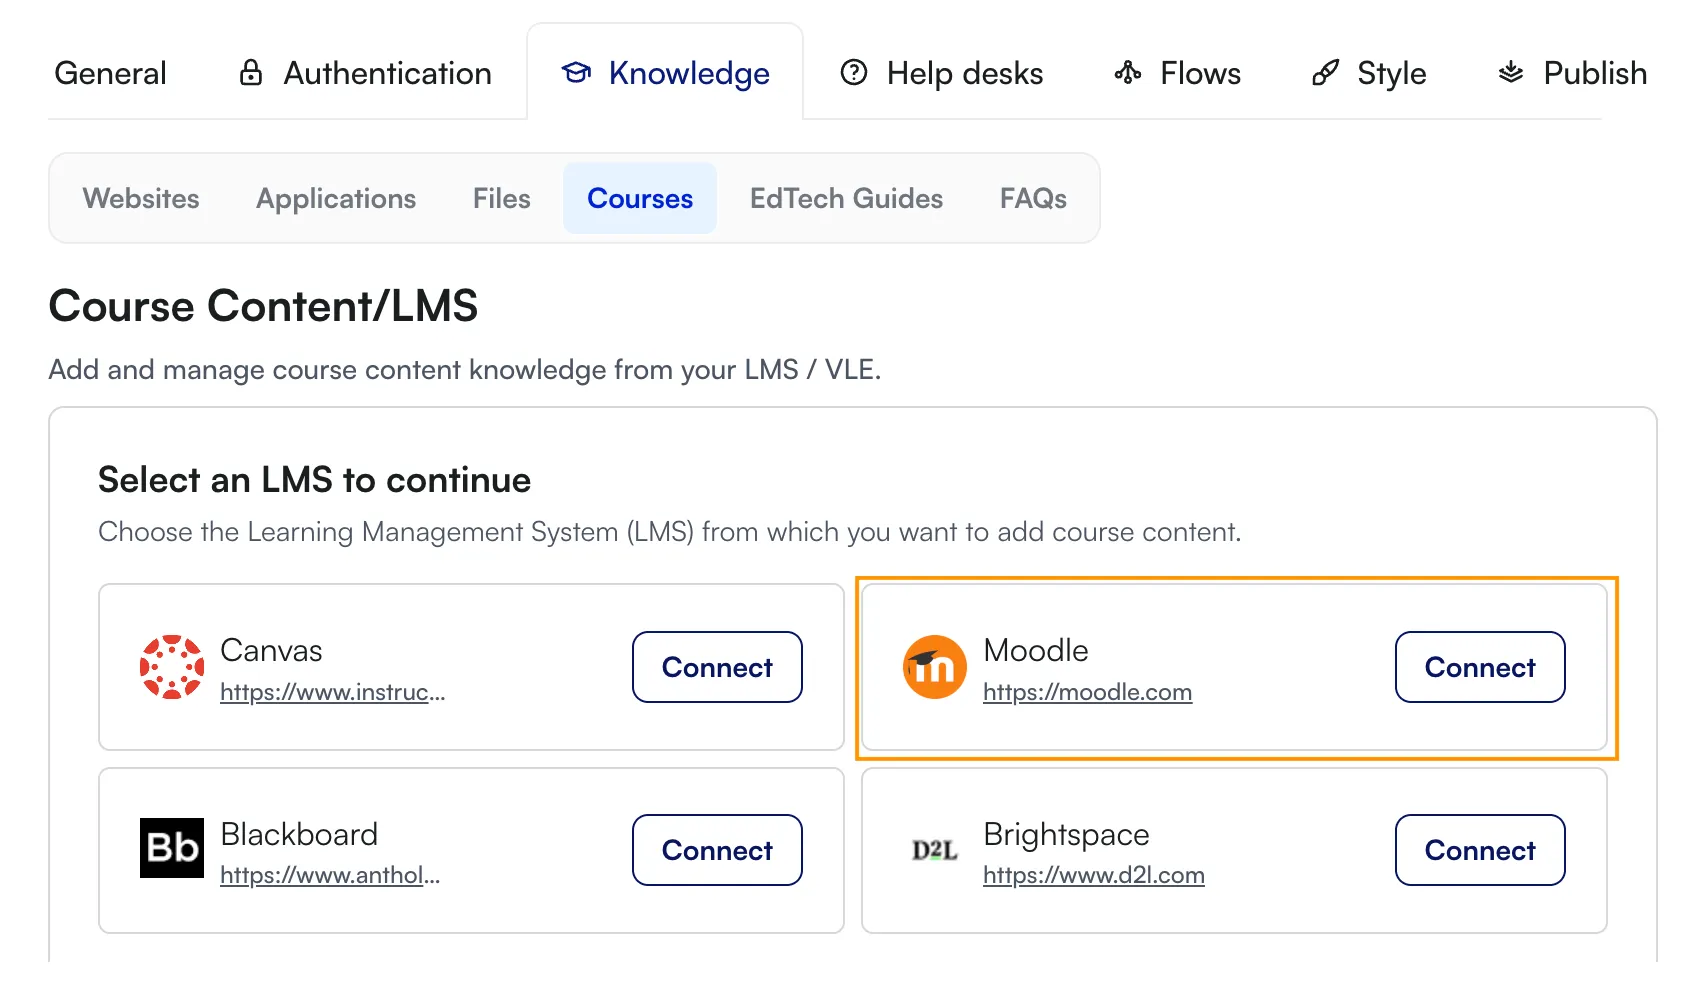1708x986 pixels.
Task: Open the EdTech Guides sub-tab
Action: (847, 198)
